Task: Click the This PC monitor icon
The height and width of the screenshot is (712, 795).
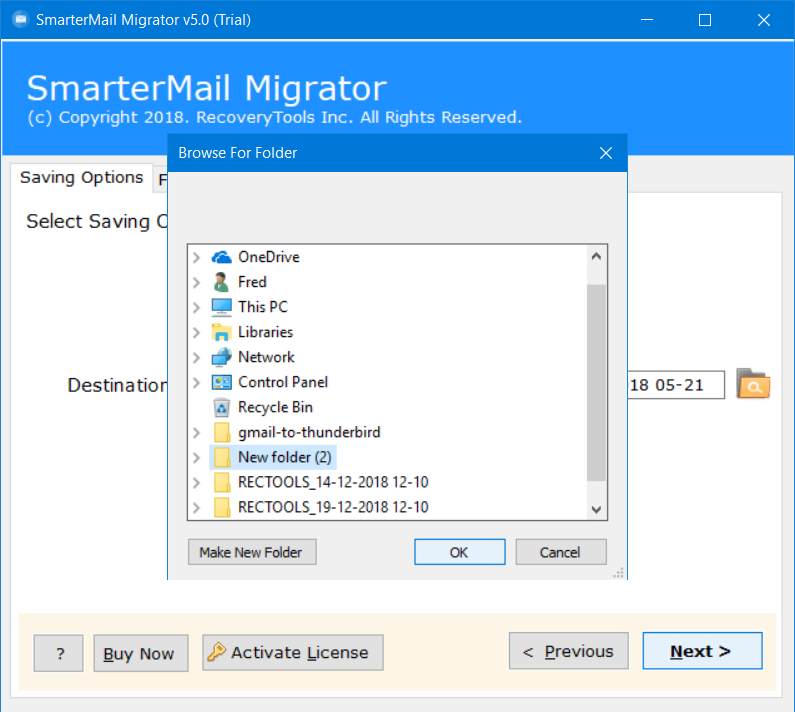Action: pos(222,307)
